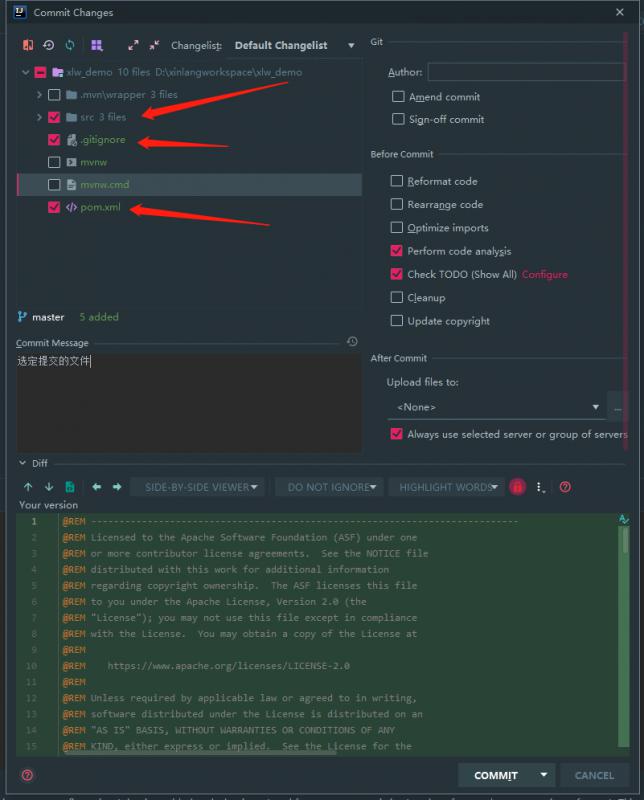Expand all nodes in changes tree

tap(133, 45)
